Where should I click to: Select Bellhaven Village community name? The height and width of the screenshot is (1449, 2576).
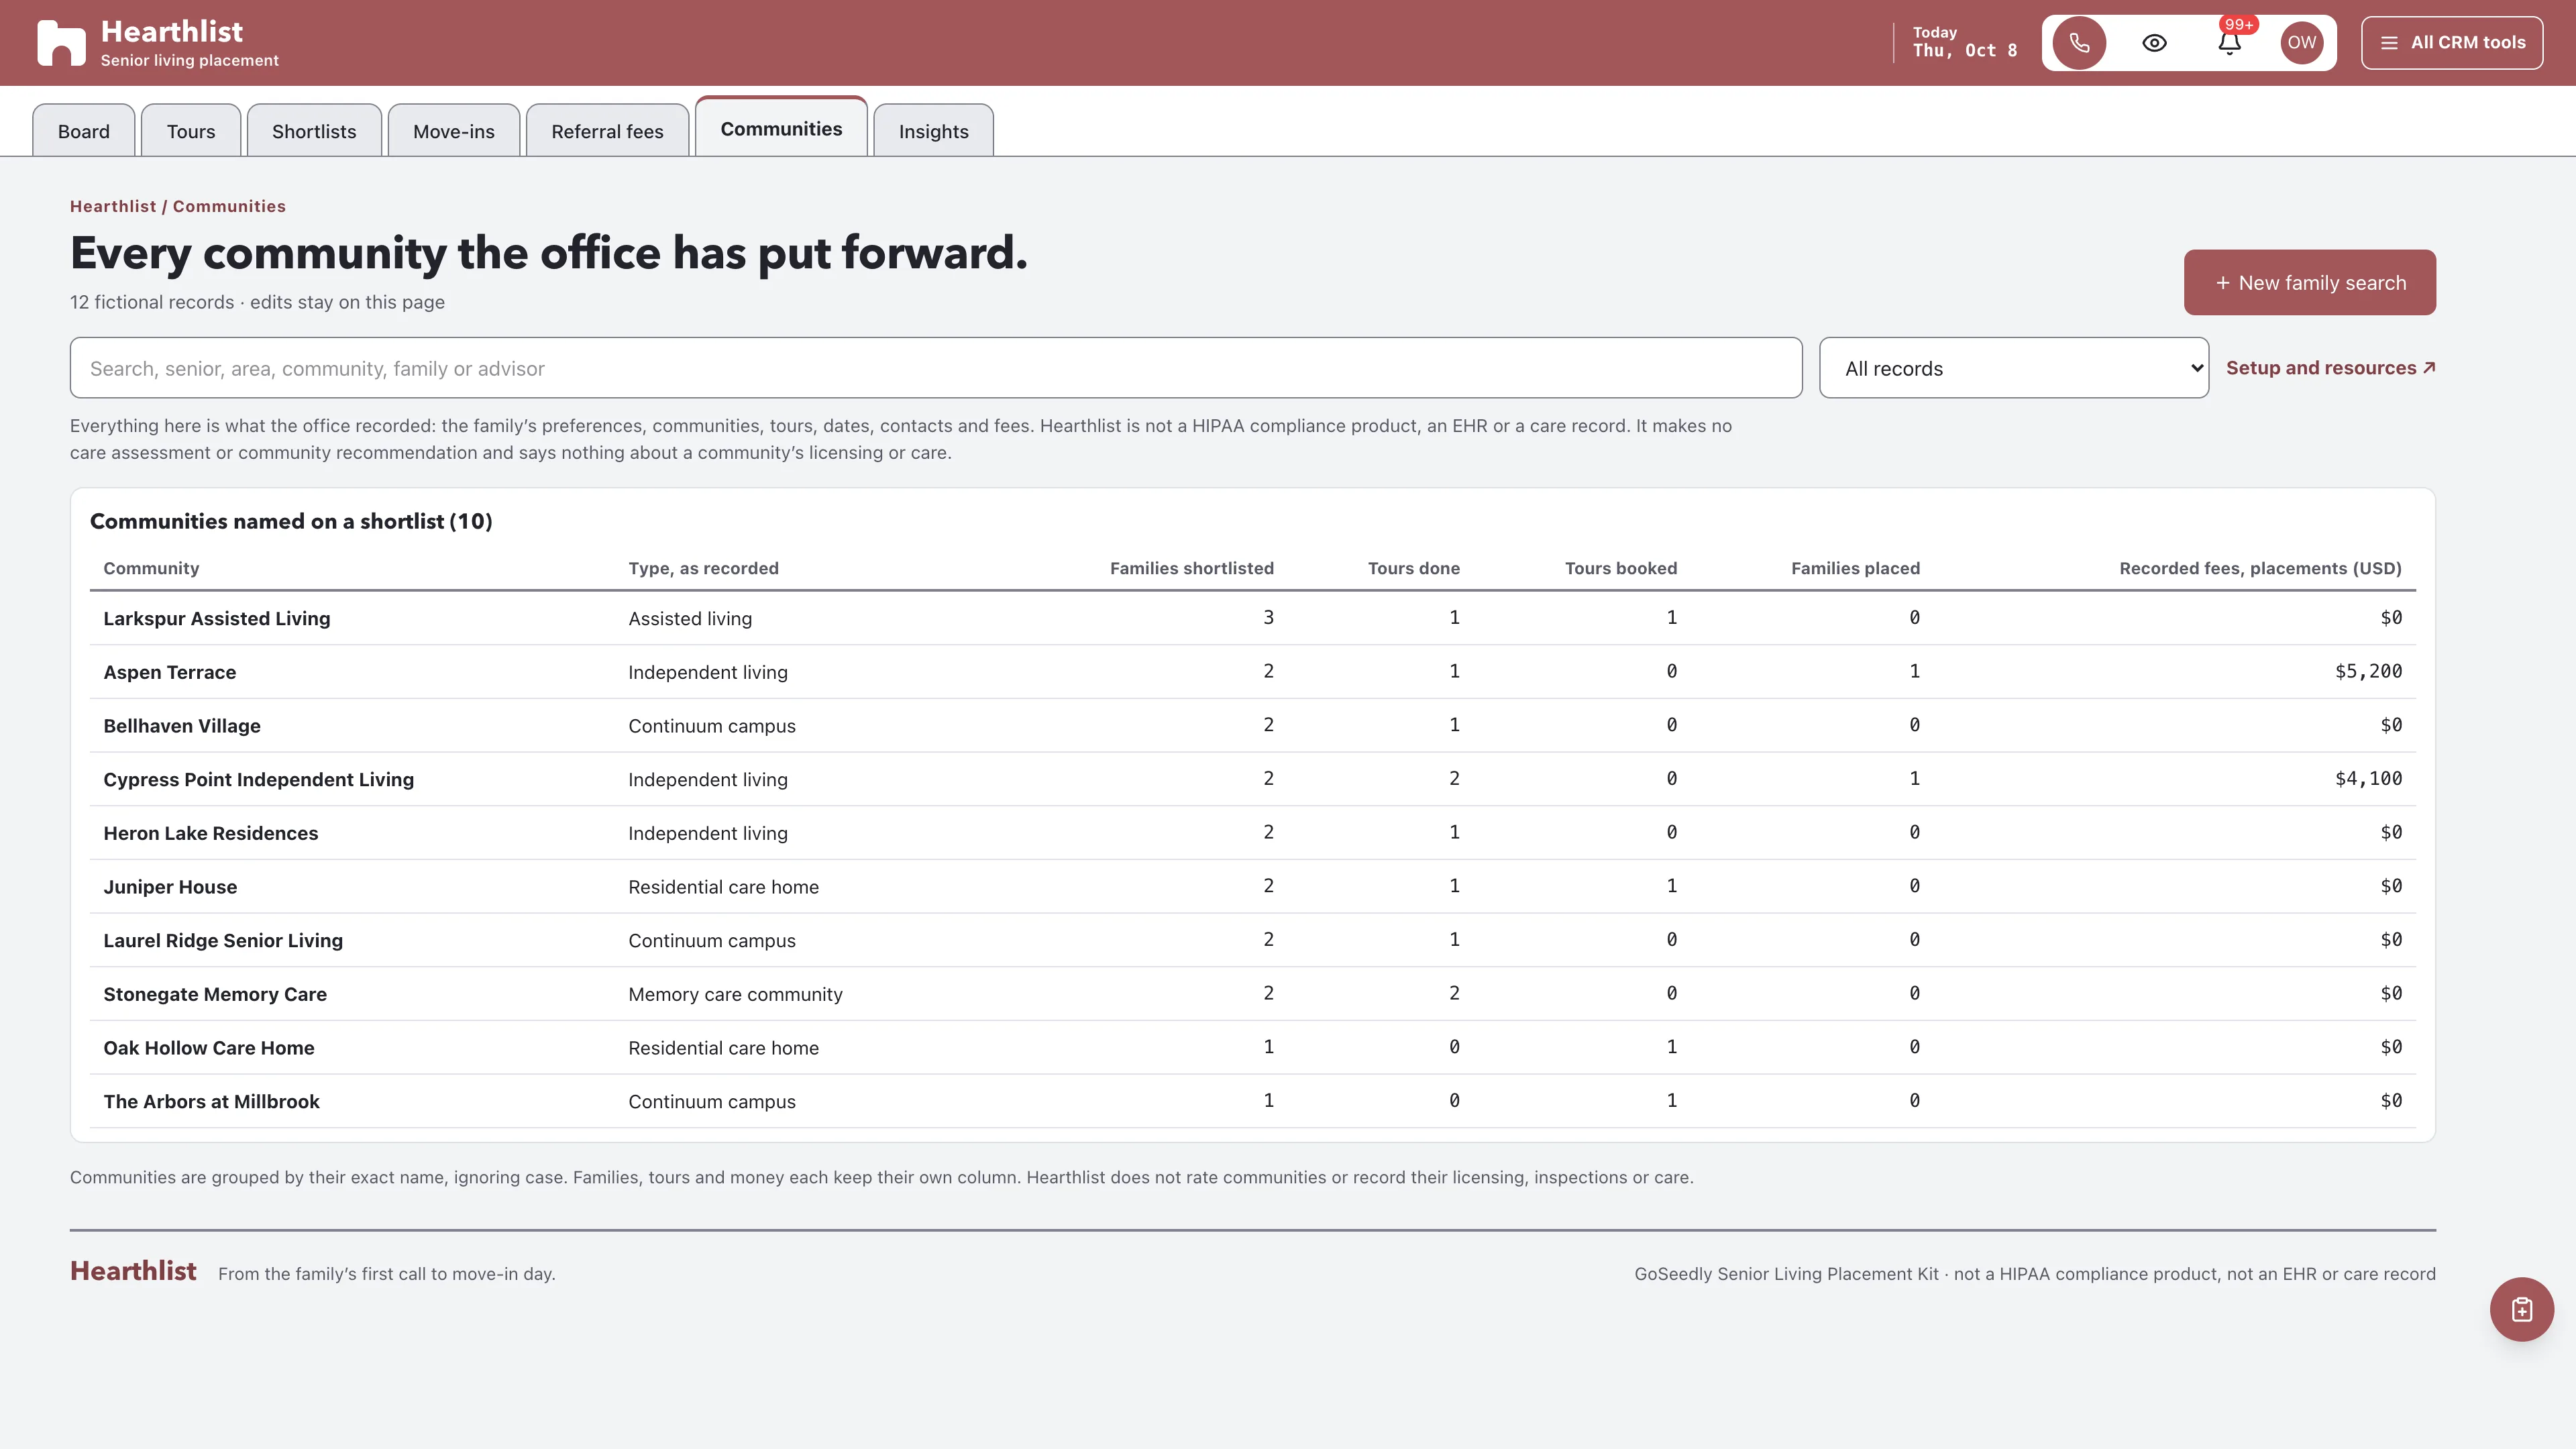point(182,726)
